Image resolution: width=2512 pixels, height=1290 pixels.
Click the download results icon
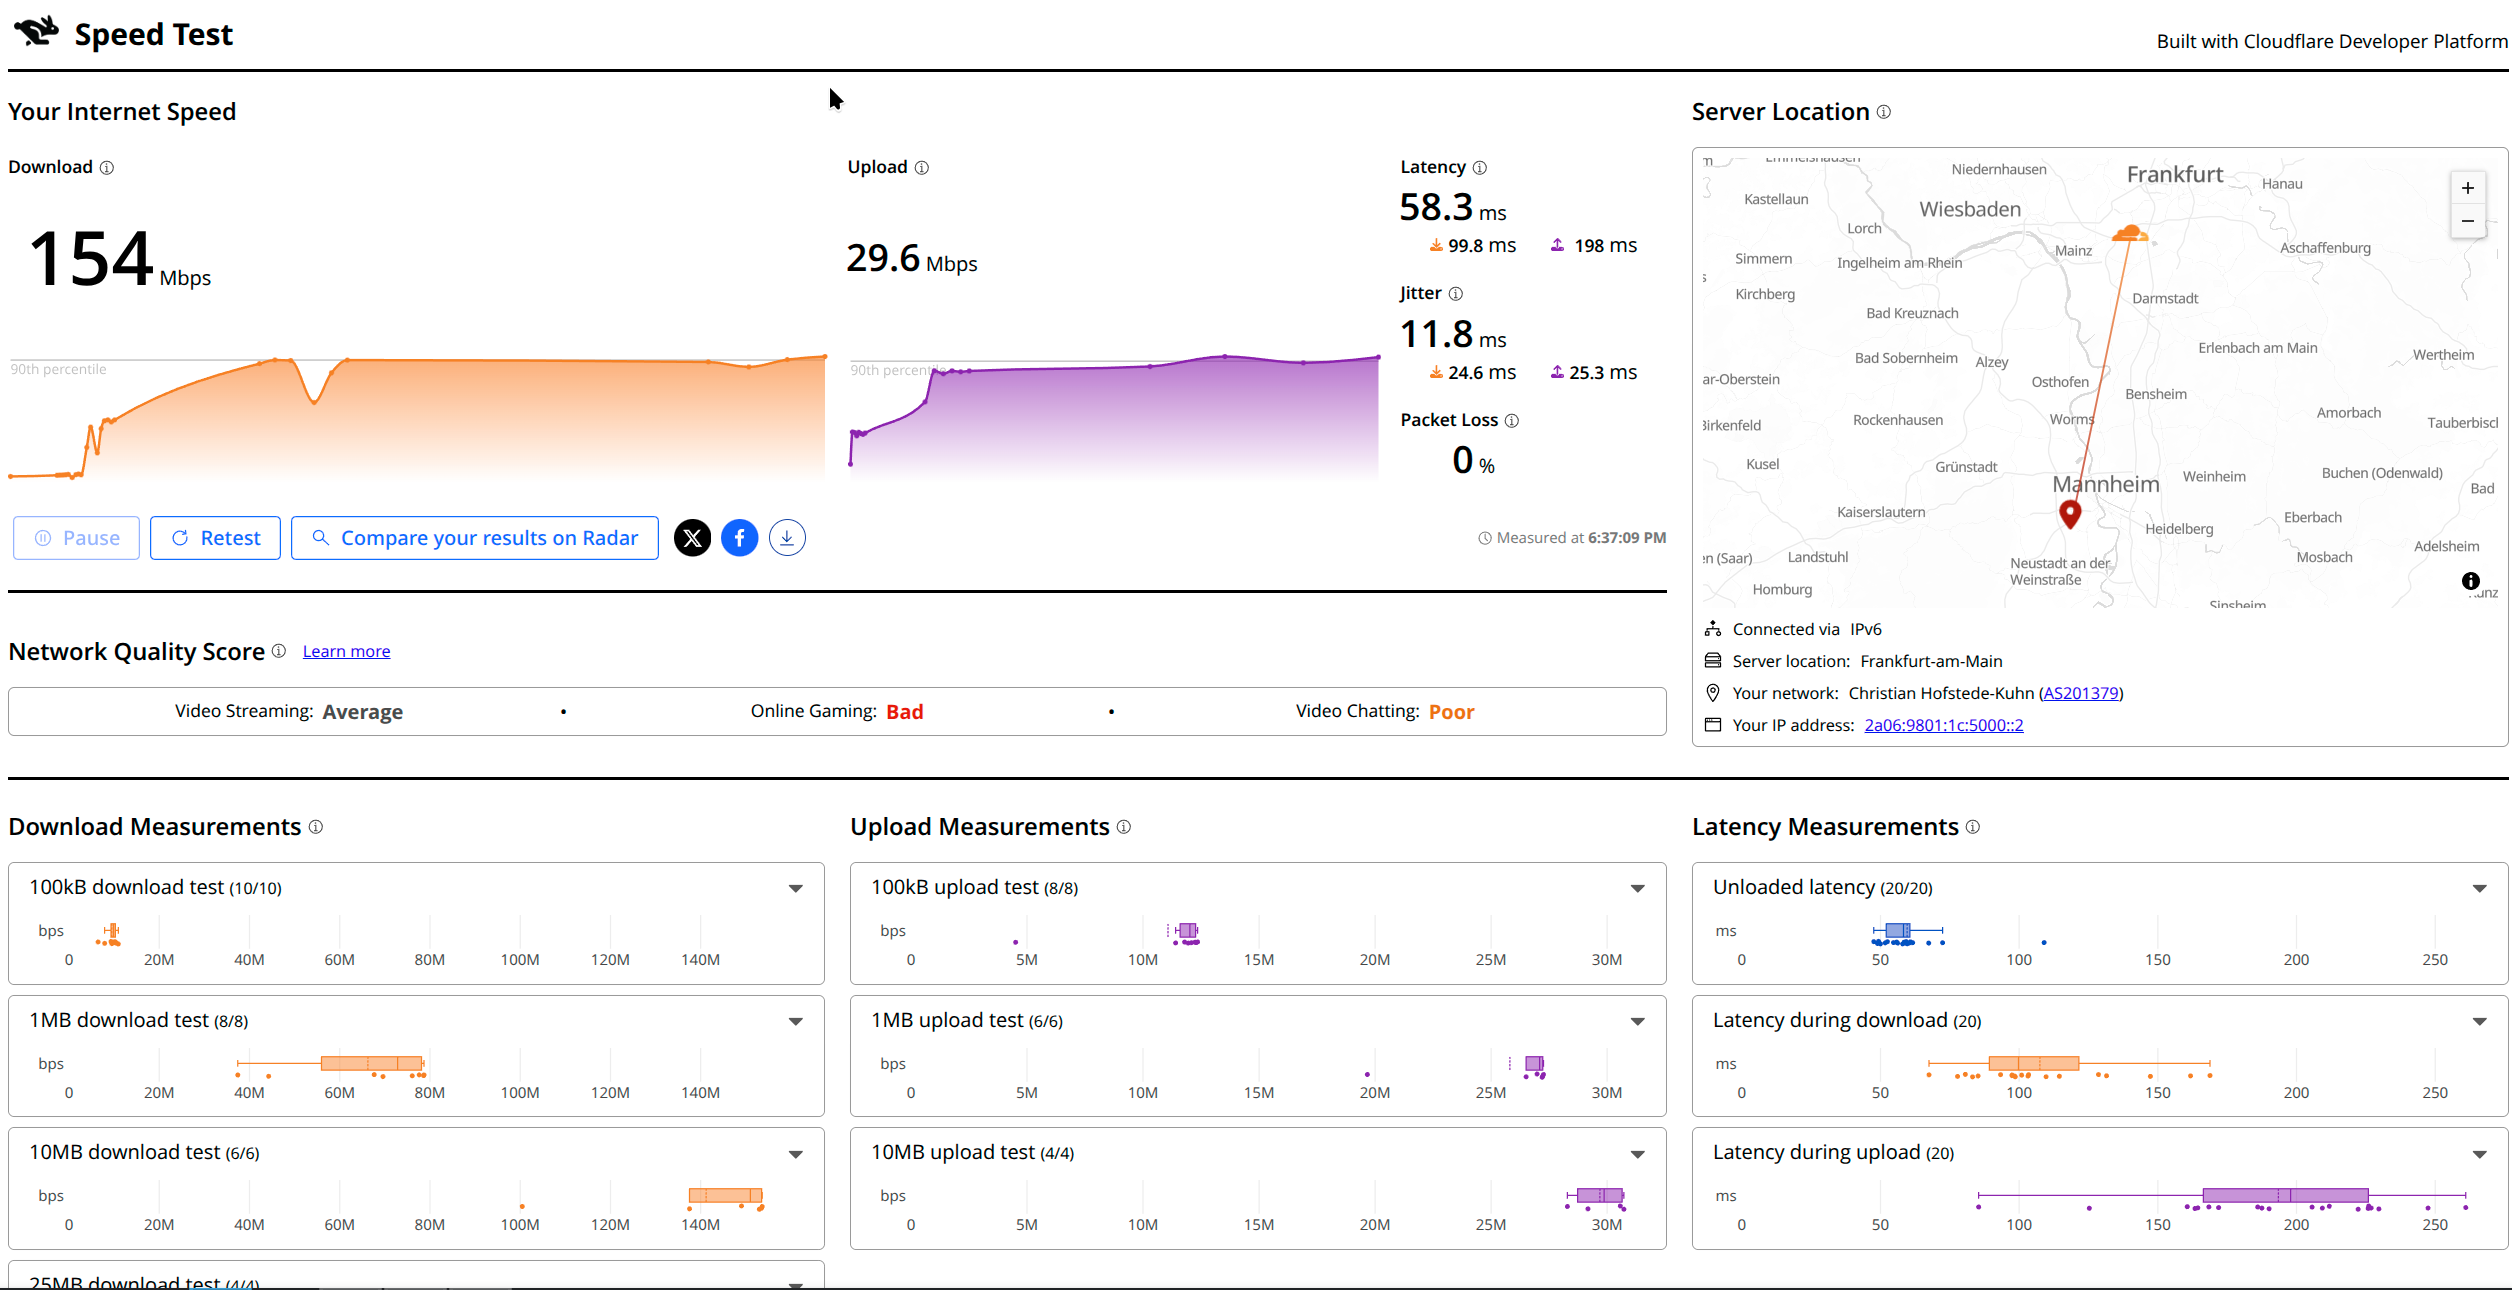788,538
